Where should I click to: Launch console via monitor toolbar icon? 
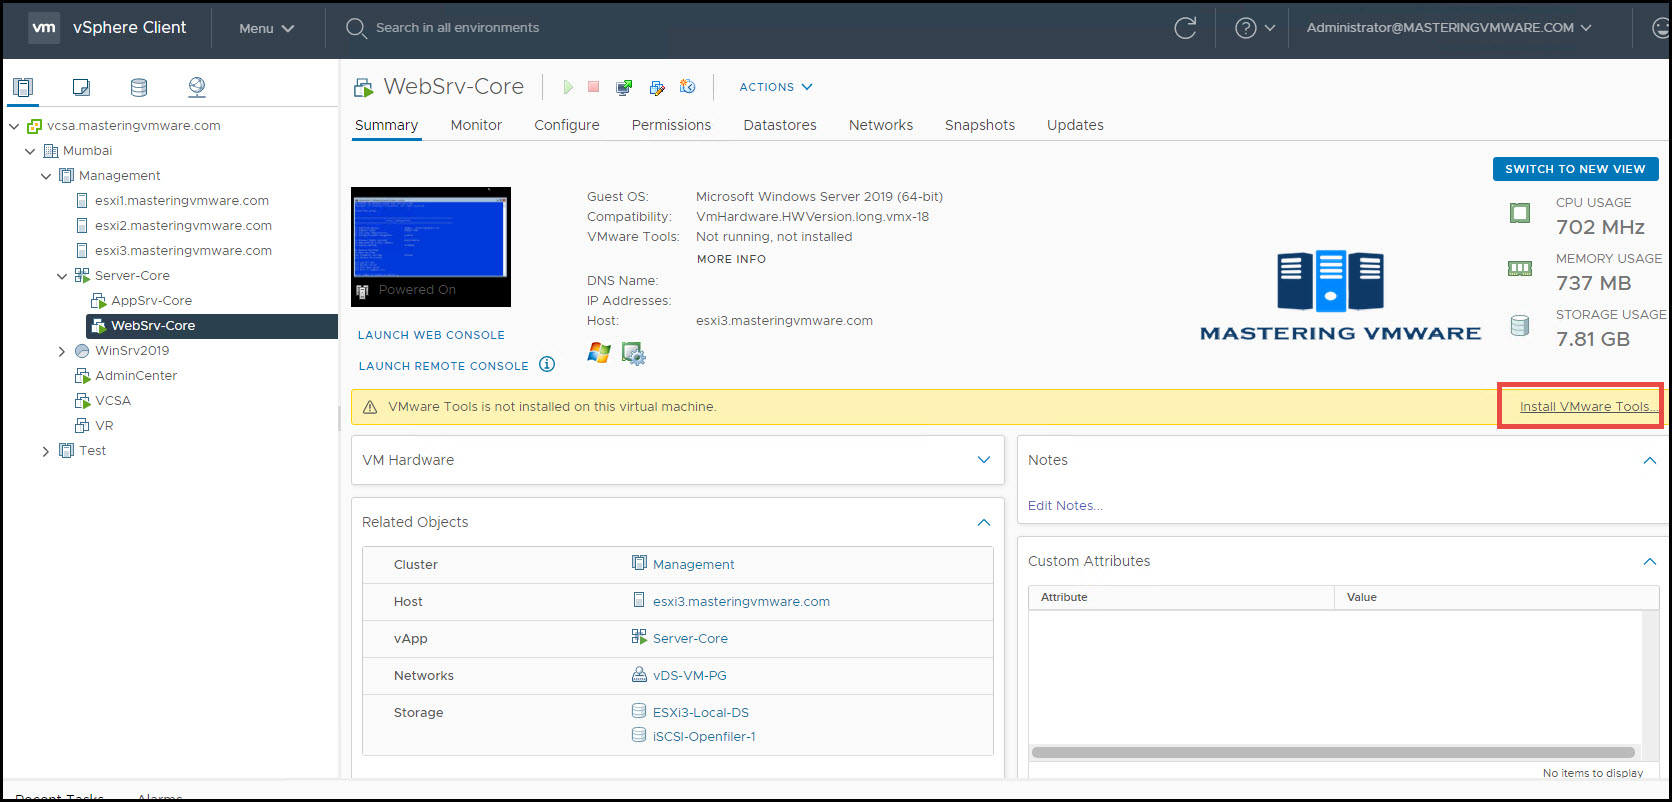pos(624,87)
